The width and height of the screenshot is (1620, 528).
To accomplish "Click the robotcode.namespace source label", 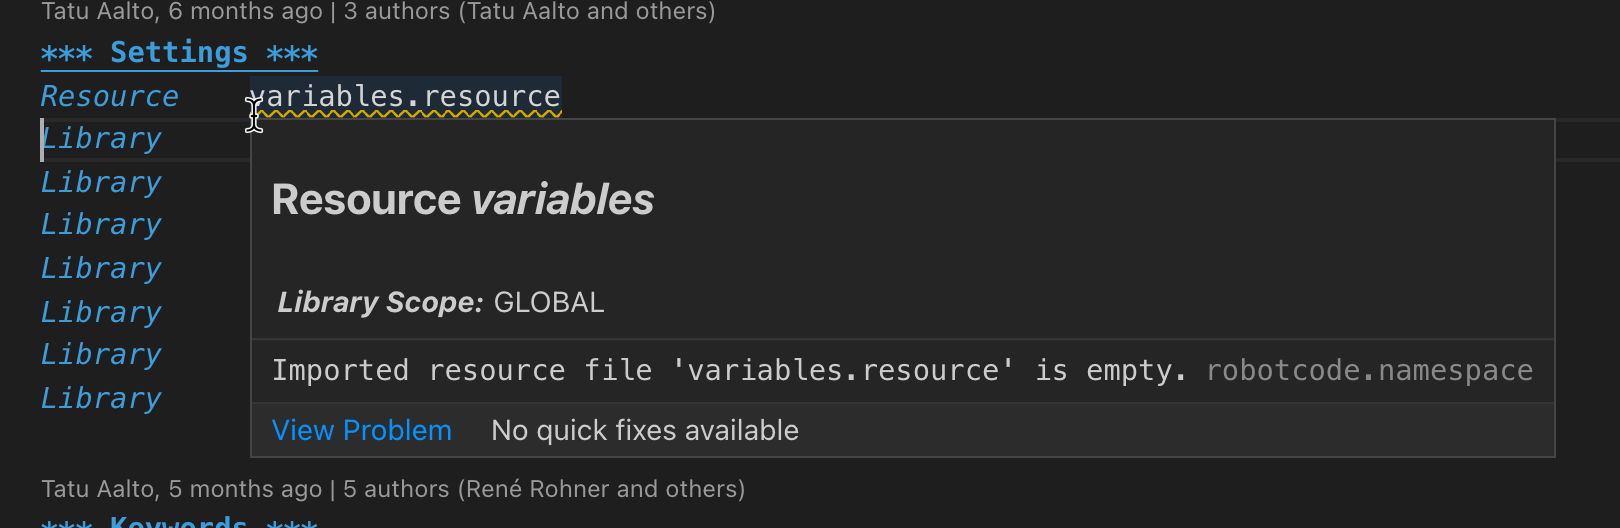I will [1369, 370].
